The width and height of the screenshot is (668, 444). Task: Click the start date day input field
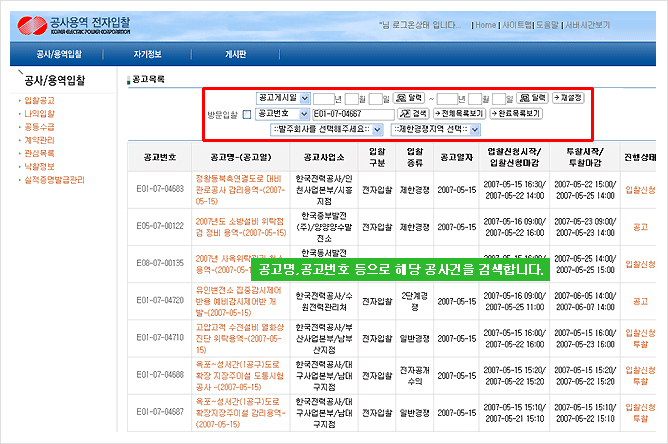[x=375, y=99]
